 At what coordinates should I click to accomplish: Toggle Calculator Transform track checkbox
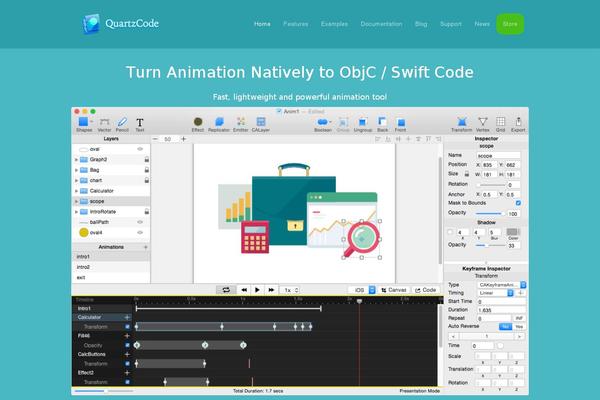click(x=127, y=327)
